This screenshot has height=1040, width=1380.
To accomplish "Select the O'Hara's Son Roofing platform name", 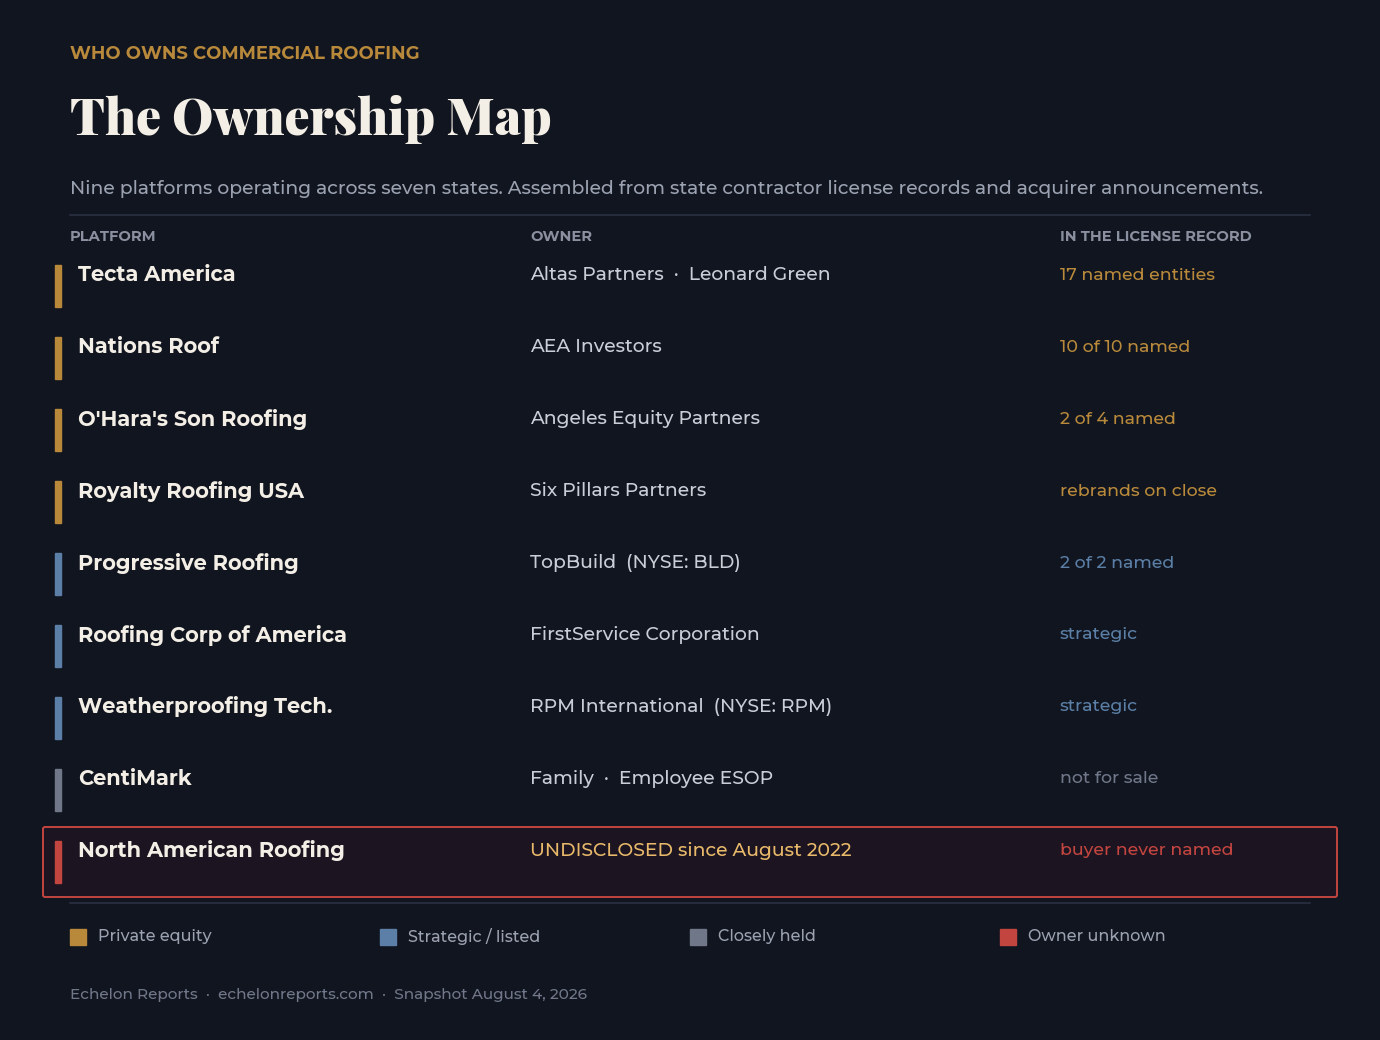I will click(192, 418).
